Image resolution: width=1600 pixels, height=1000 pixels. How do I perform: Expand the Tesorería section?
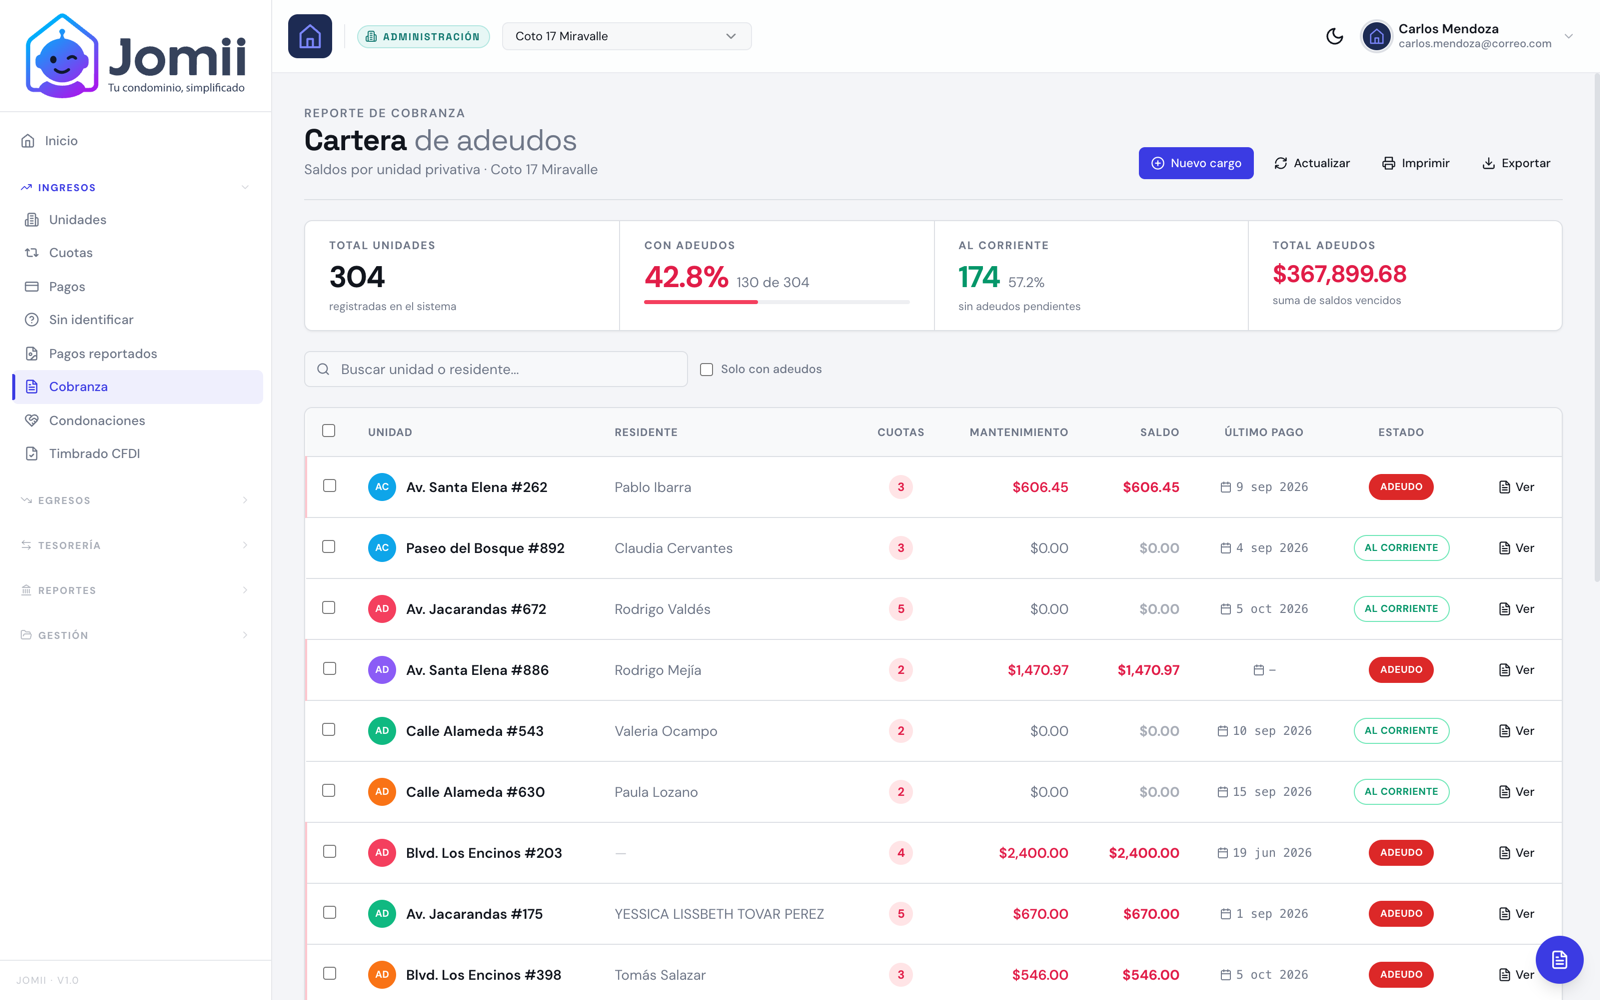[135, 545]
